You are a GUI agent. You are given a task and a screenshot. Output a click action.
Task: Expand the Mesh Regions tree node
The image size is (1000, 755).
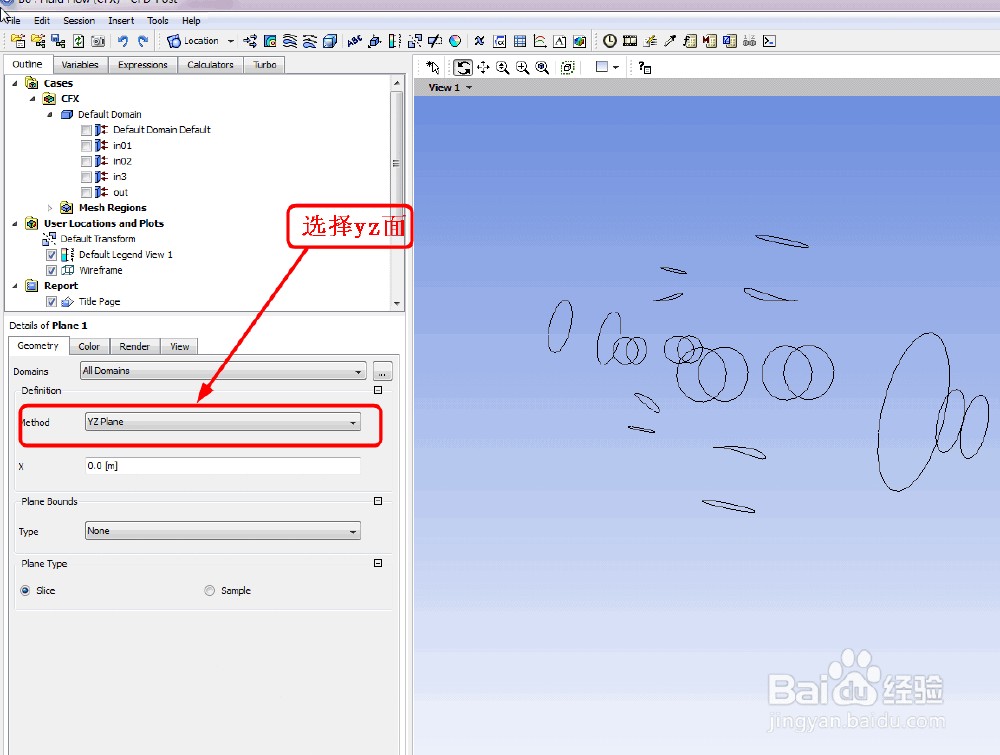coord(50,208)
